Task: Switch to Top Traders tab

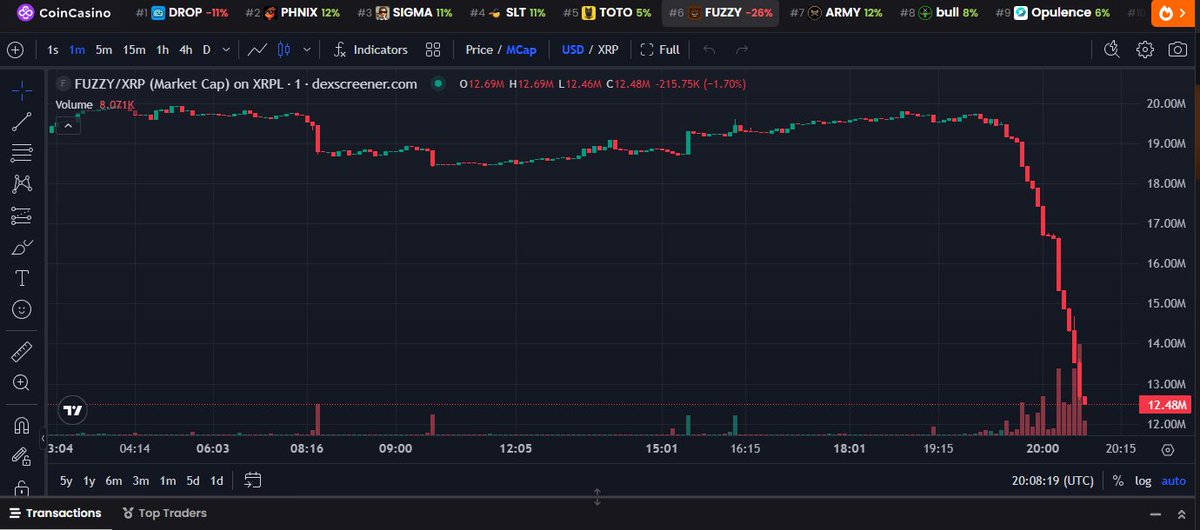Action: [165, 513]
